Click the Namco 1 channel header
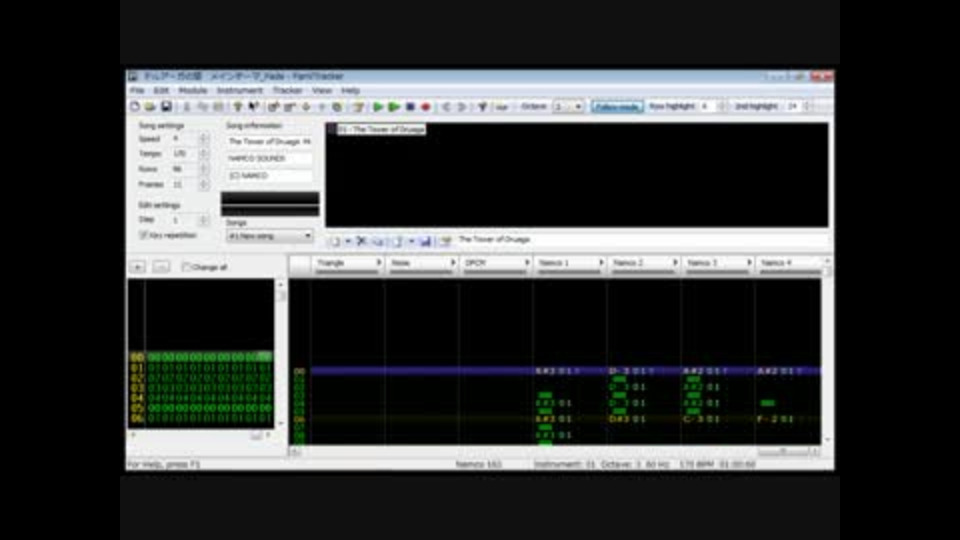This screenshot has height=540, width=960. click(570, 264)
